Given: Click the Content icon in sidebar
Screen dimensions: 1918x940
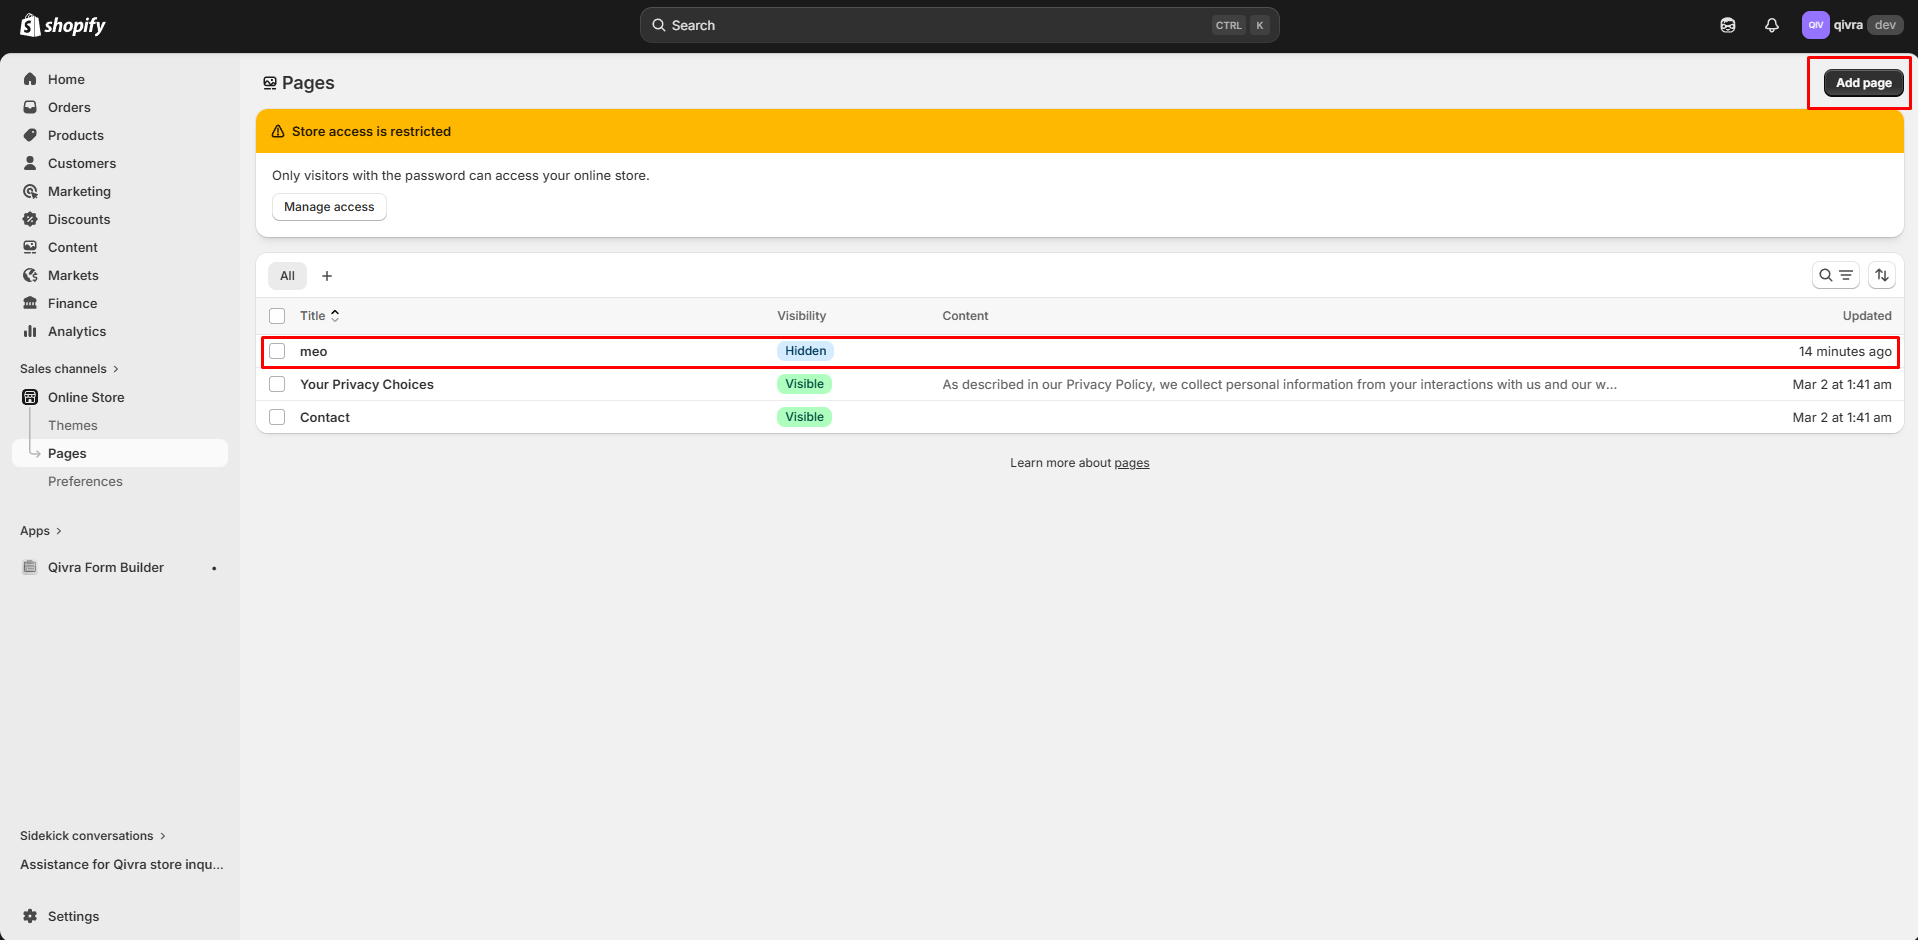Looking at the screenshot, I should tap(30, 247).
